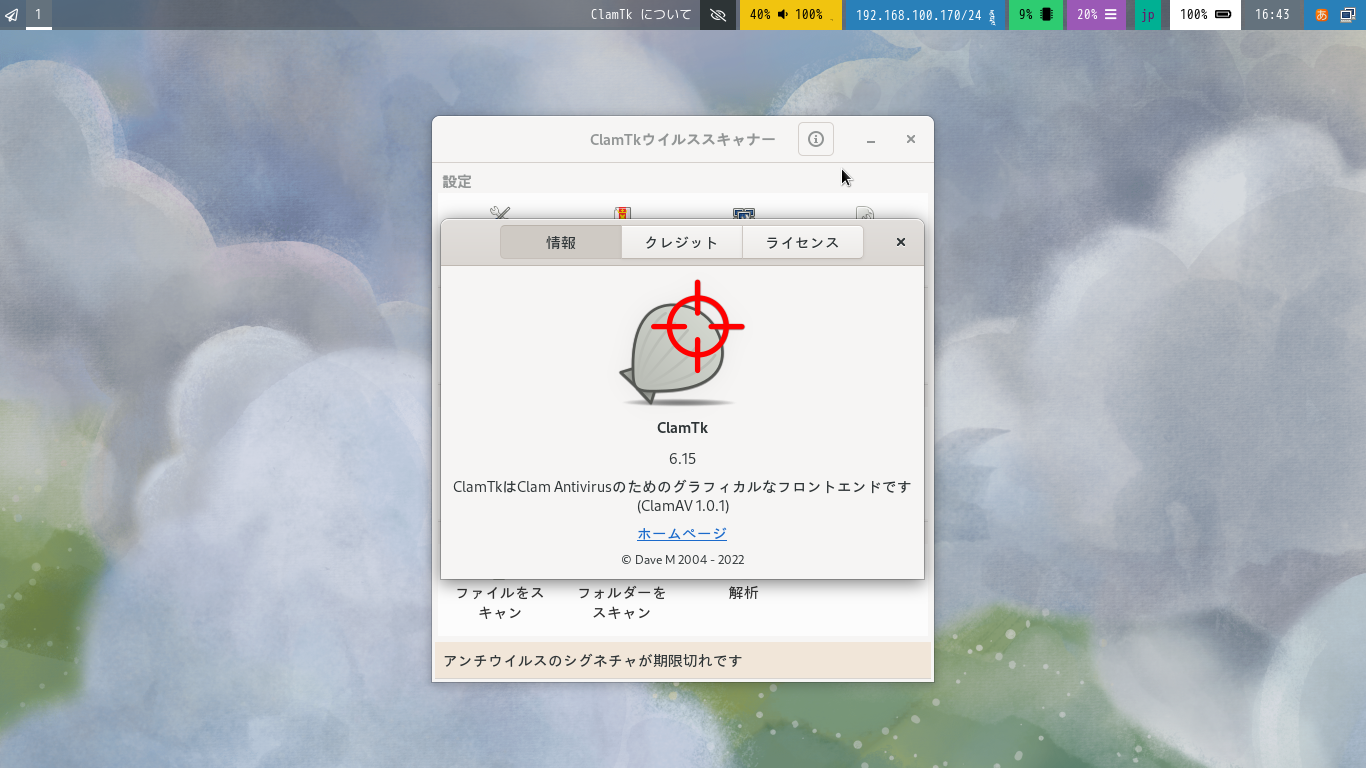Click the orange あ input method icon

point(1321,15)
